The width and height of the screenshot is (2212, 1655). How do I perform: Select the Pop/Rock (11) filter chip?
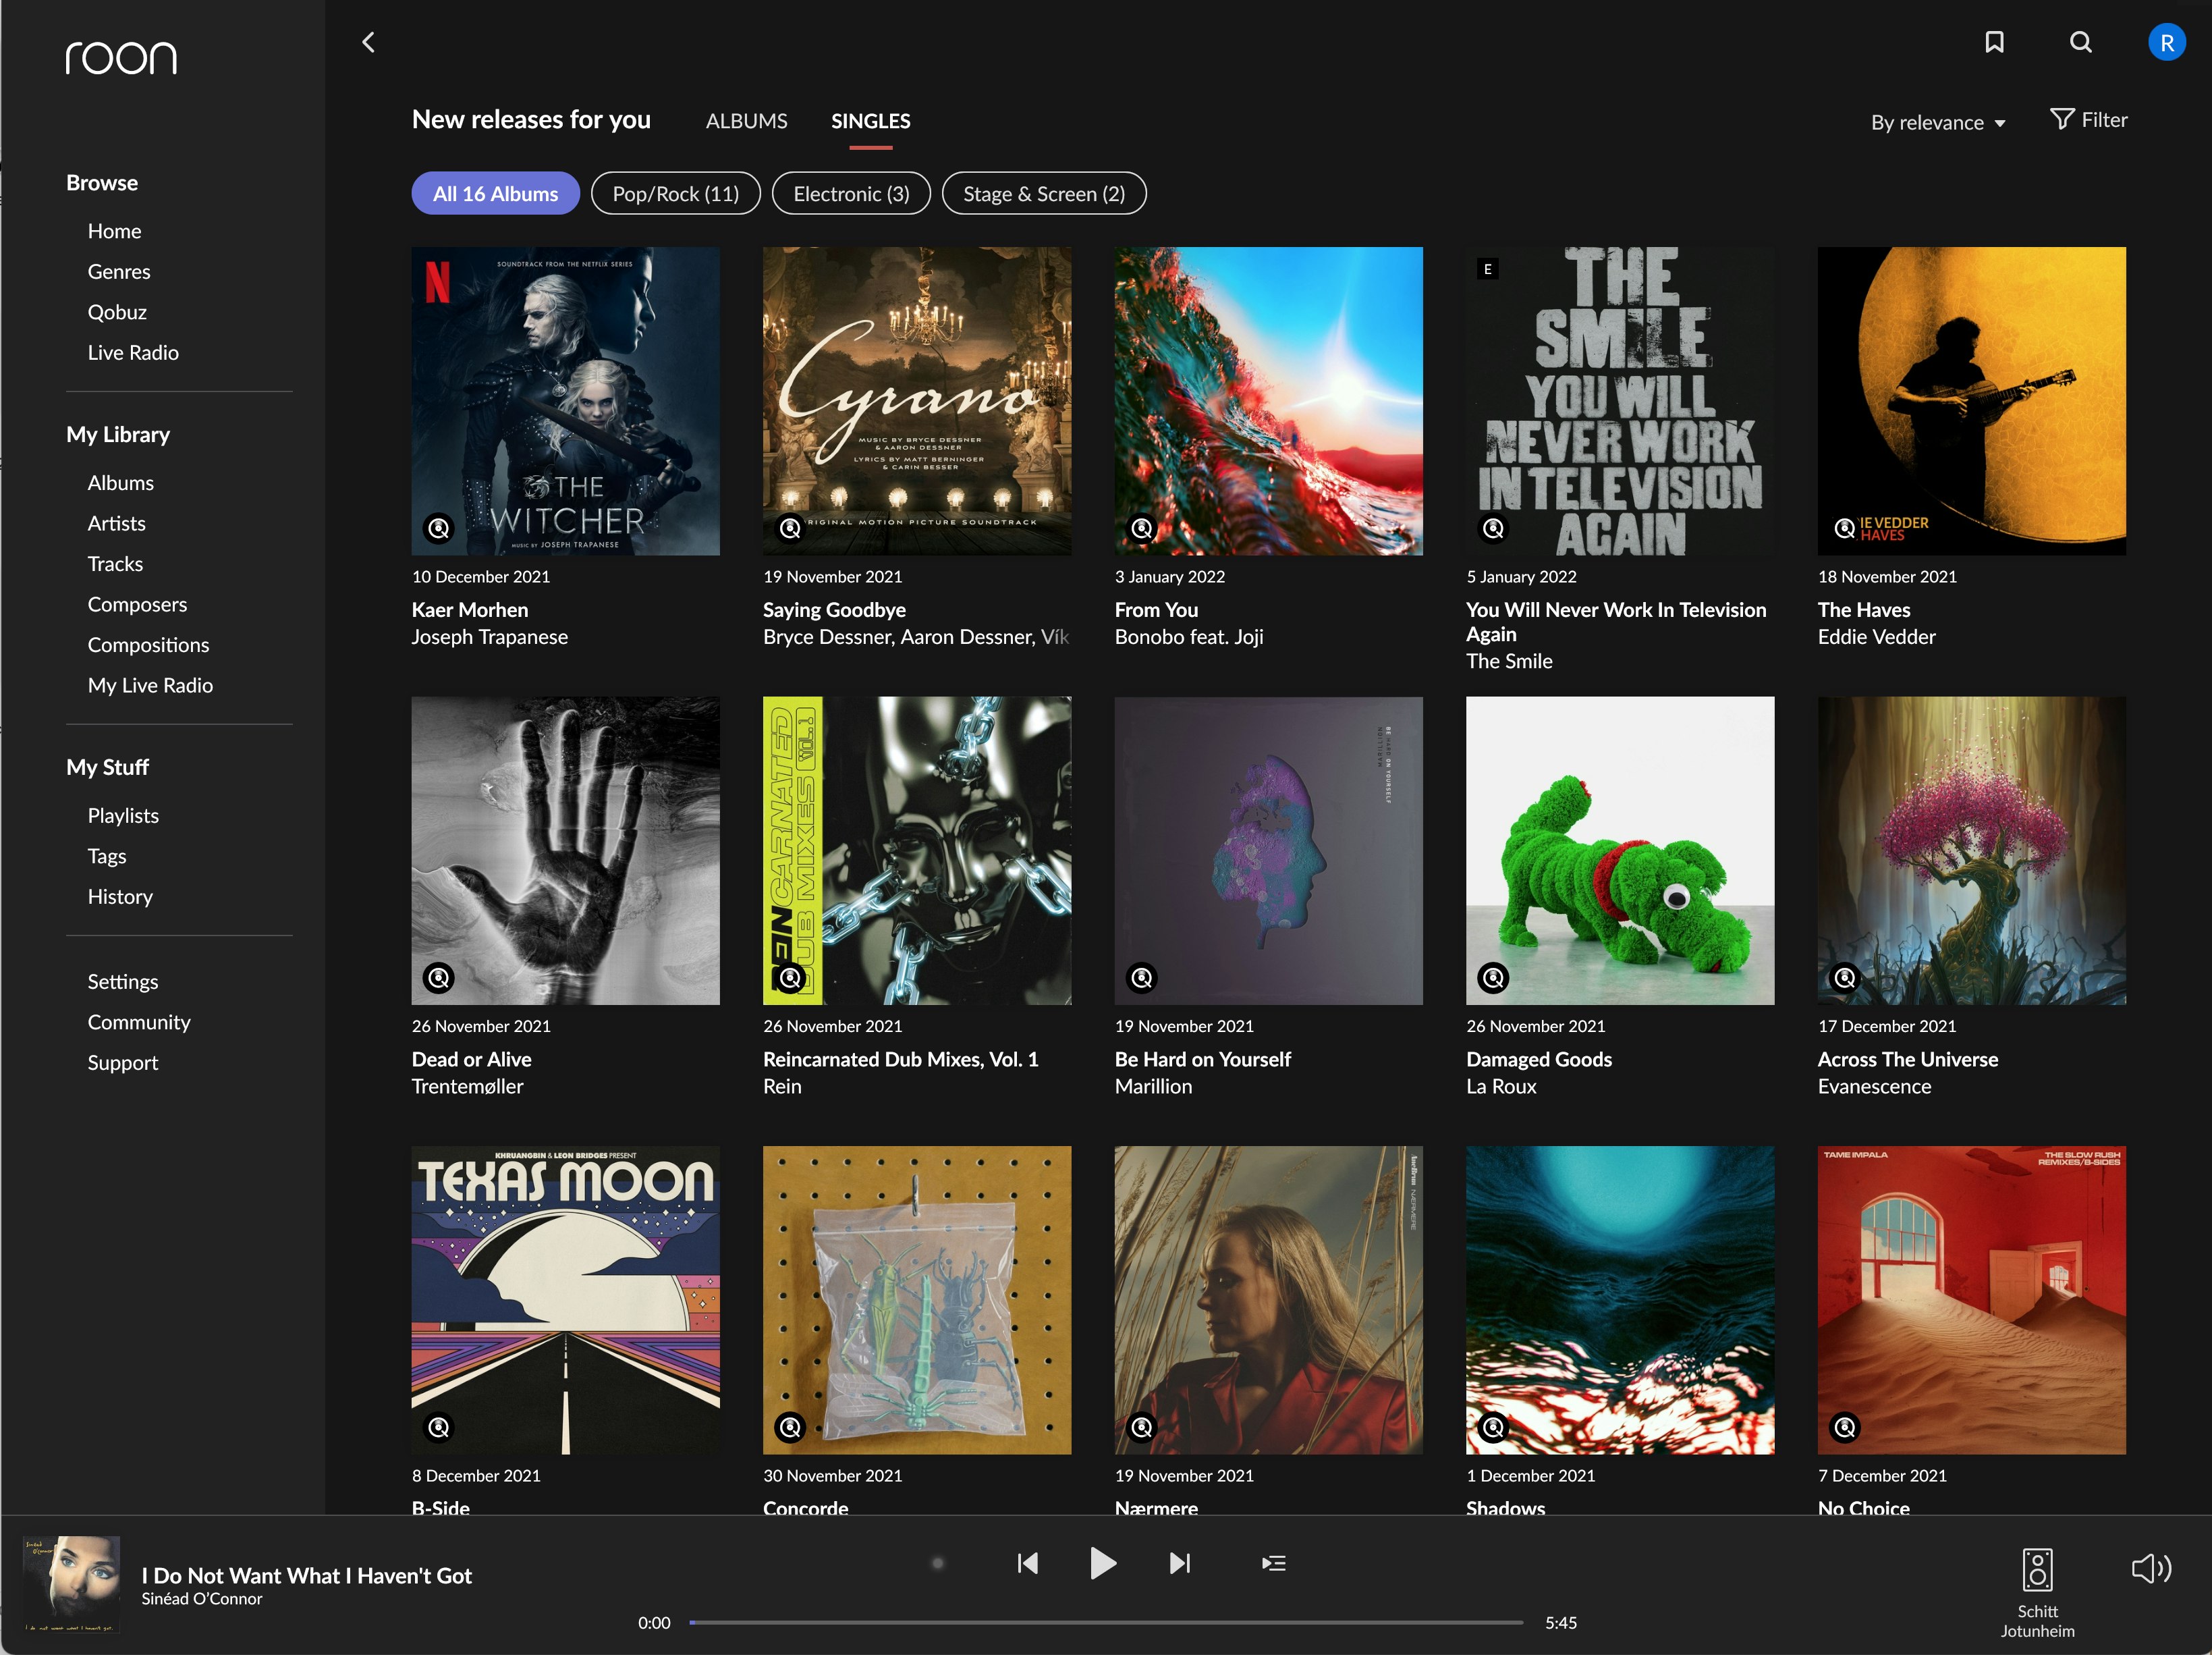[x=675, y=194]
